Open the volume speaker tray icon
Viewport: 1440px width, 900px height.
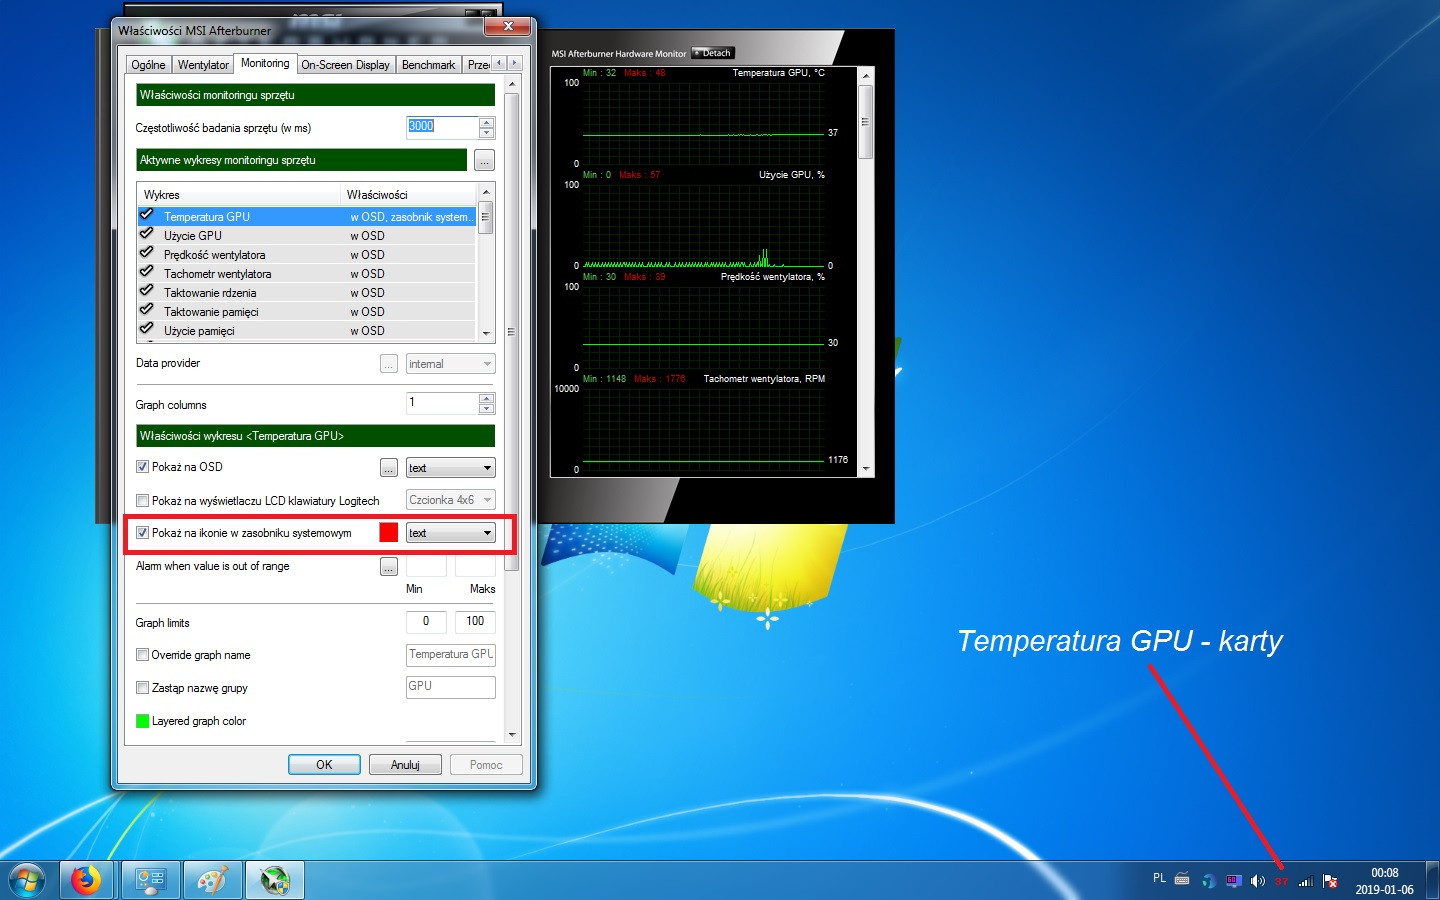click(x=1257, y=881)
